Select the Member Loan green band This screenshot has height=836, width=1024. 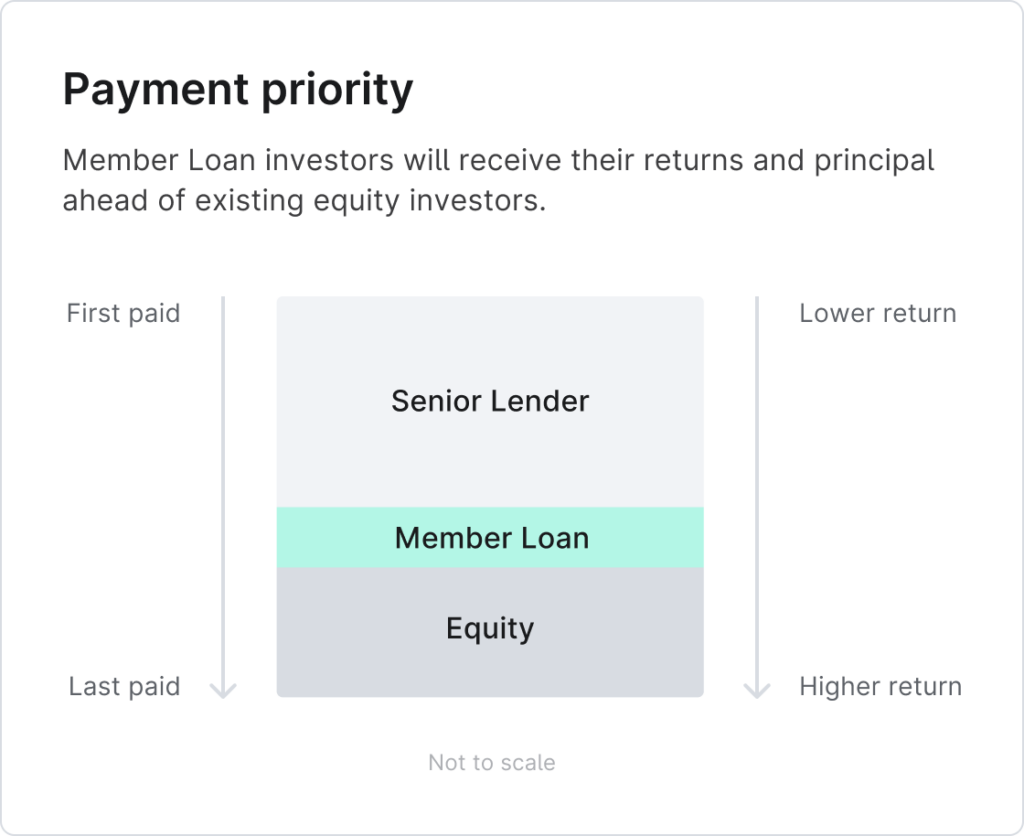[x=490, y=538]
